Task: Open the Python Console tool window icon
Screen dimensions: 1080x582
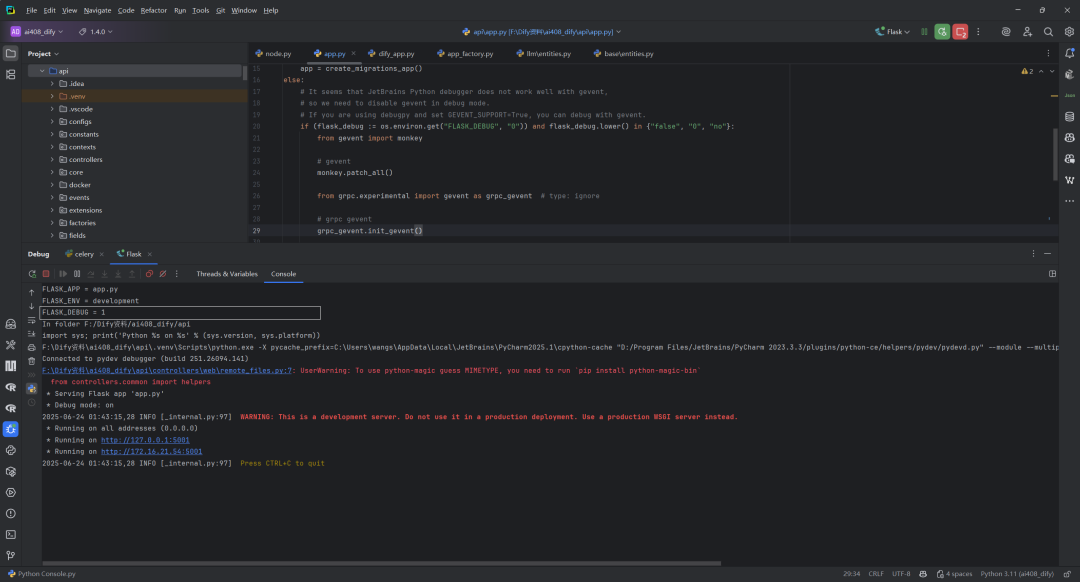Action: (10, 450)
